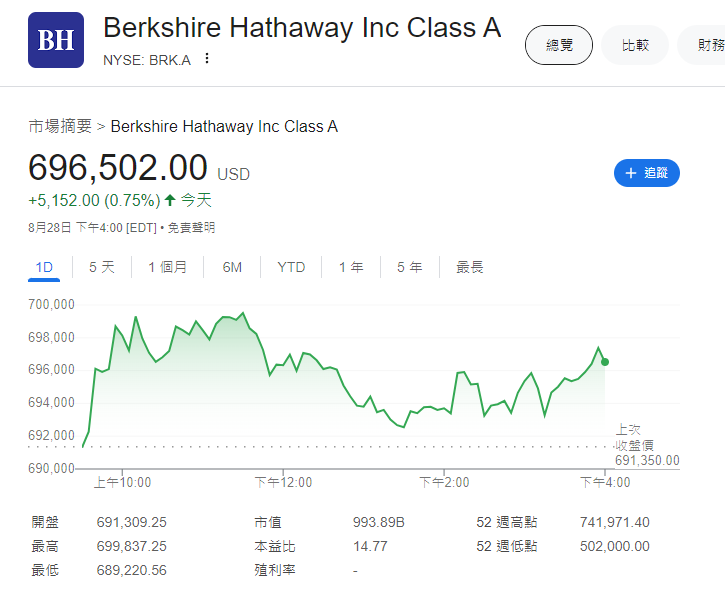Select the 6M chart range

click(232, 267)
